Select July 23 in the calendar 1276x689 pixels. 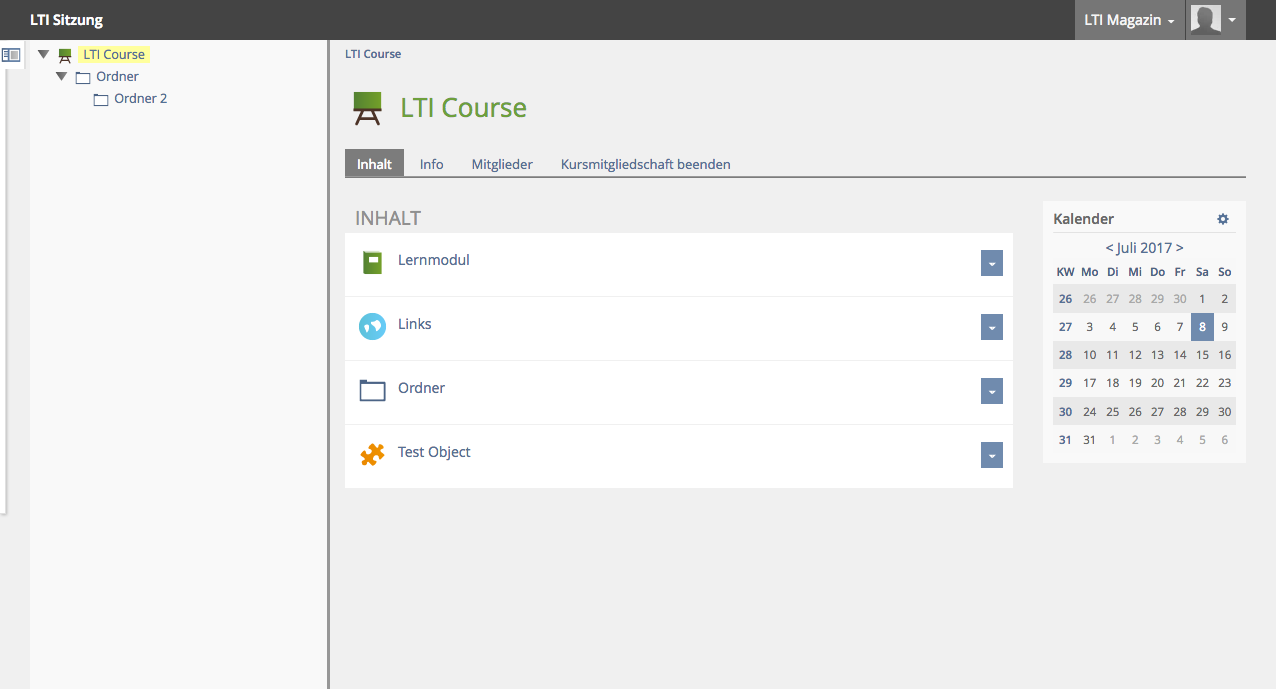click(x=1224, y=383)
